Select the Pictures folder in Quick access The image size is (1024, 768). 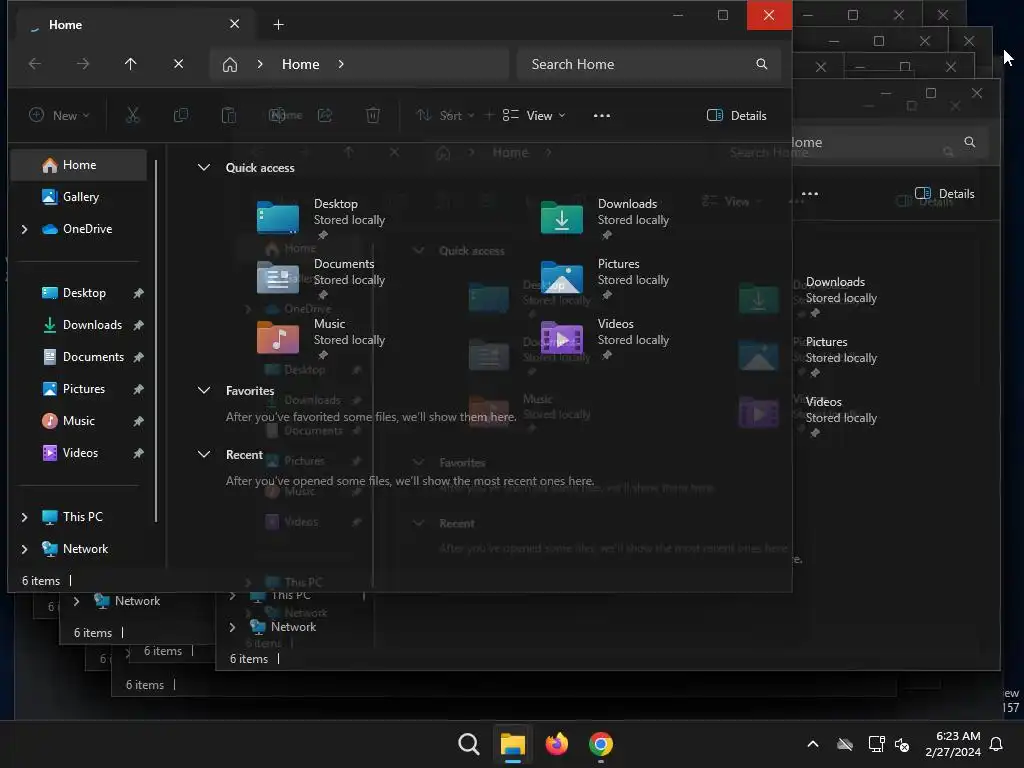(x=605, y=278)
